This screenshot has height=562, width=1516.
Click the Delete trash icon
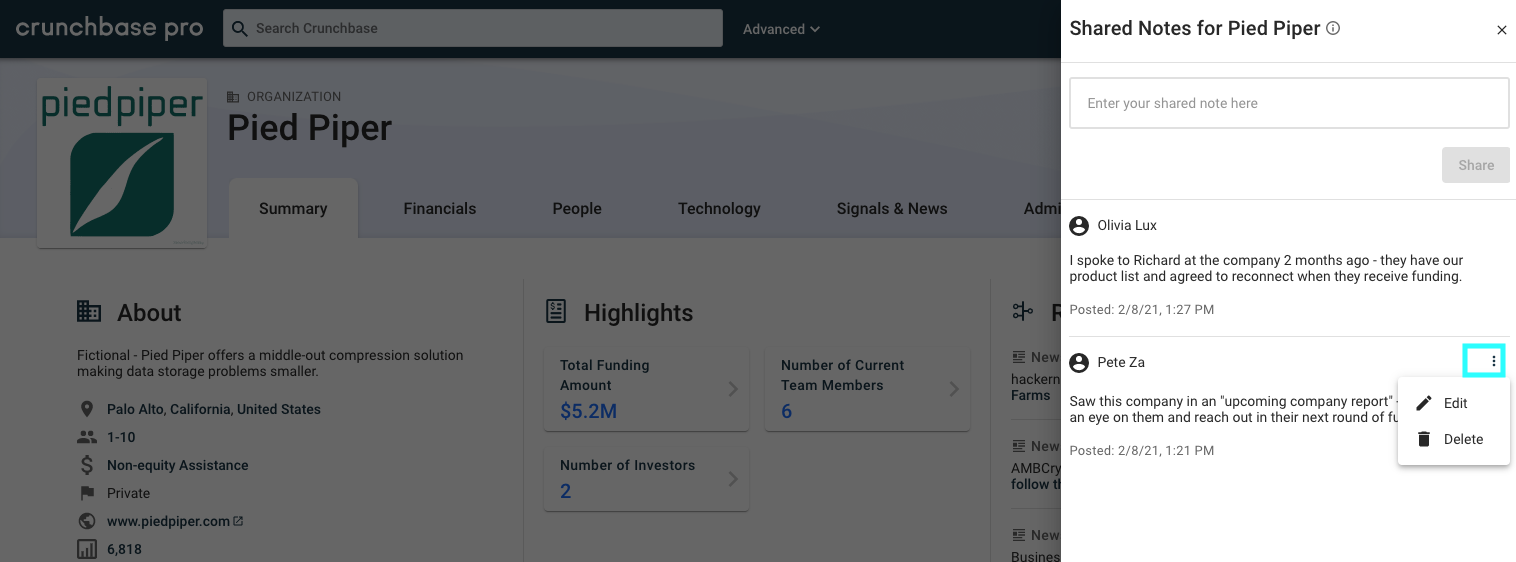(1424, 439)
